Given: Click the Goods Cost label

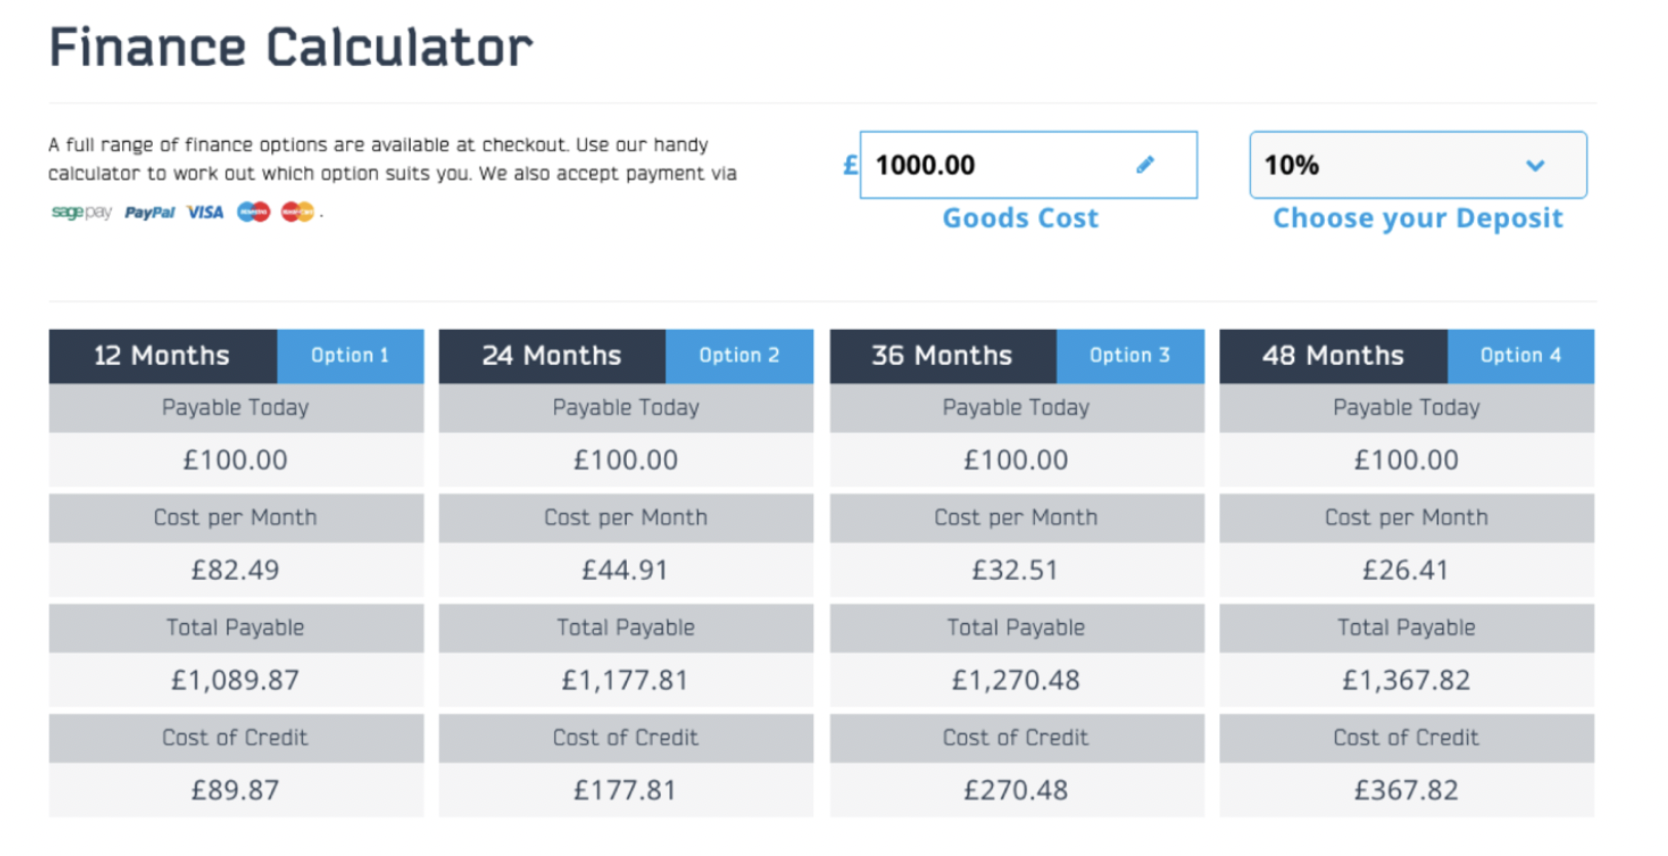Looking at the screenshot, I should coord(1020,218).
